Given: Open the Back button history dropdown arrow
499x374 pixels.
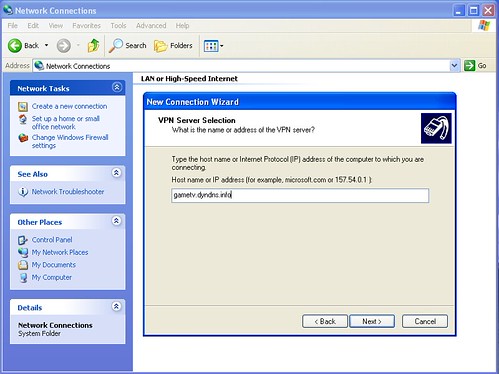Looking at the screenshot, I should click(46, 45).
